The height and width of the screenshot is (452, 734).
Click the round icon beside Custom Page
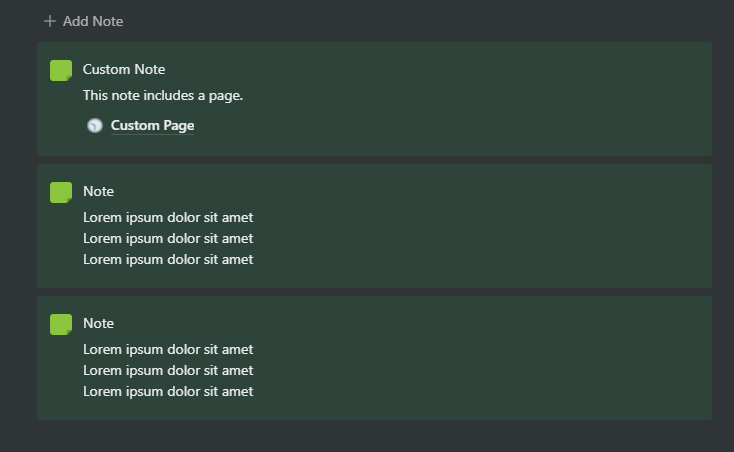[x=95, y=125]
